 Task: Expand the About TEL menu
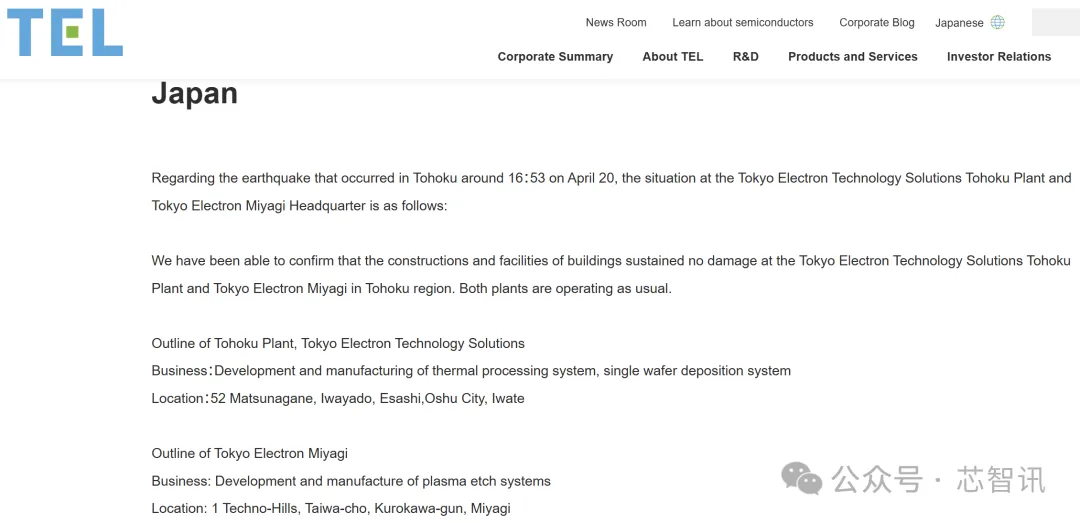(x=673, y=57)
